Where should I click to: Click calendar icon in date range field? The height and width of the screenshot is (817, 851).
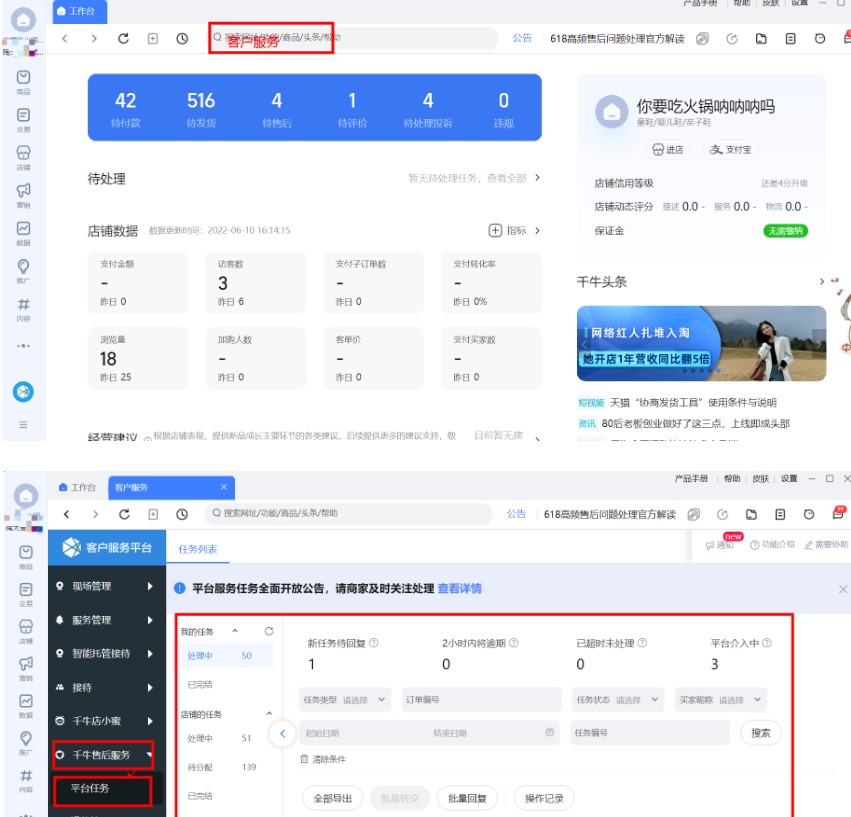coord(550,732)
